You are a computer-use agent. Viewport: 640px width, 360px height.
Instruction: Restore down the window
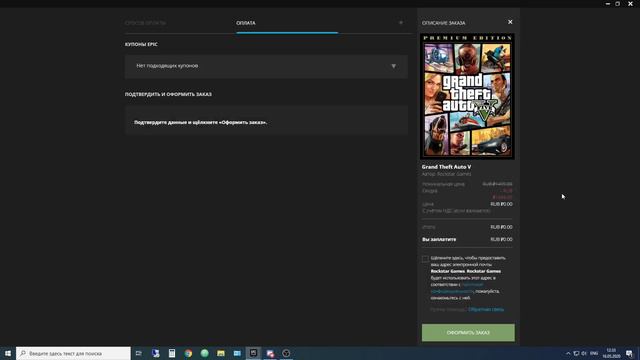tap(618, 4)
